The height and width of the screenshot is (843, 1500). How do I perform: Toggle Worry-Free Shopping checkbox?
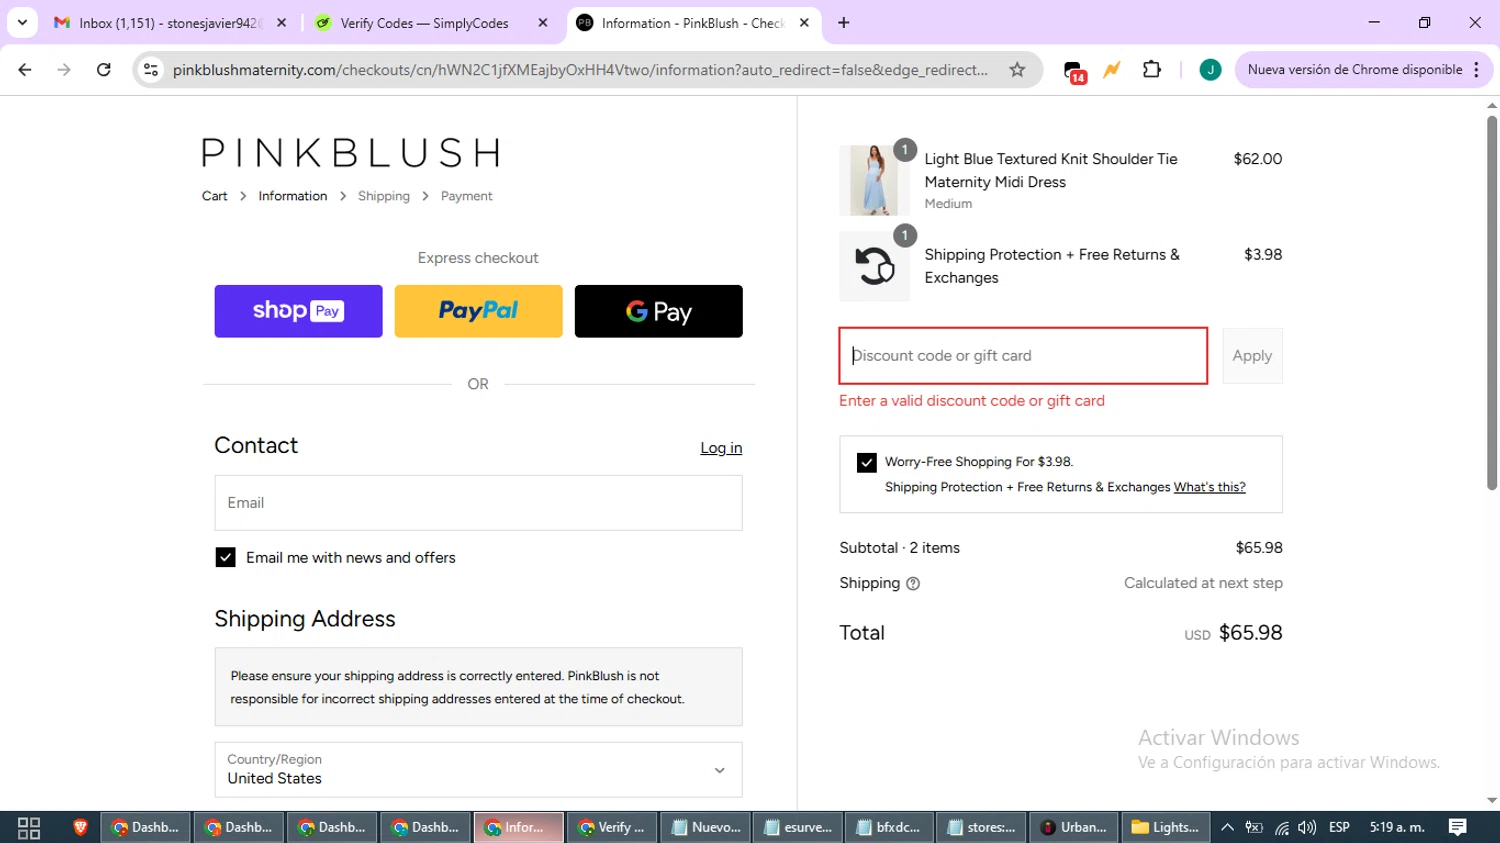(866, 462)
